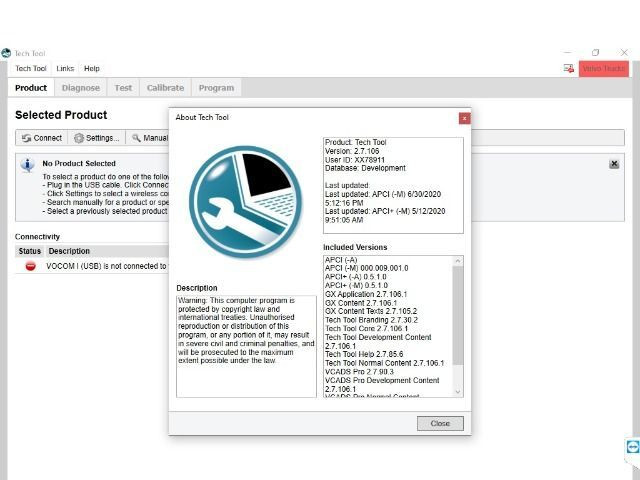This screenshot has width=640, height=480.
Task: Select 'GX Content Texts 2.7.105.2' entry
Action: coord(371,311)
